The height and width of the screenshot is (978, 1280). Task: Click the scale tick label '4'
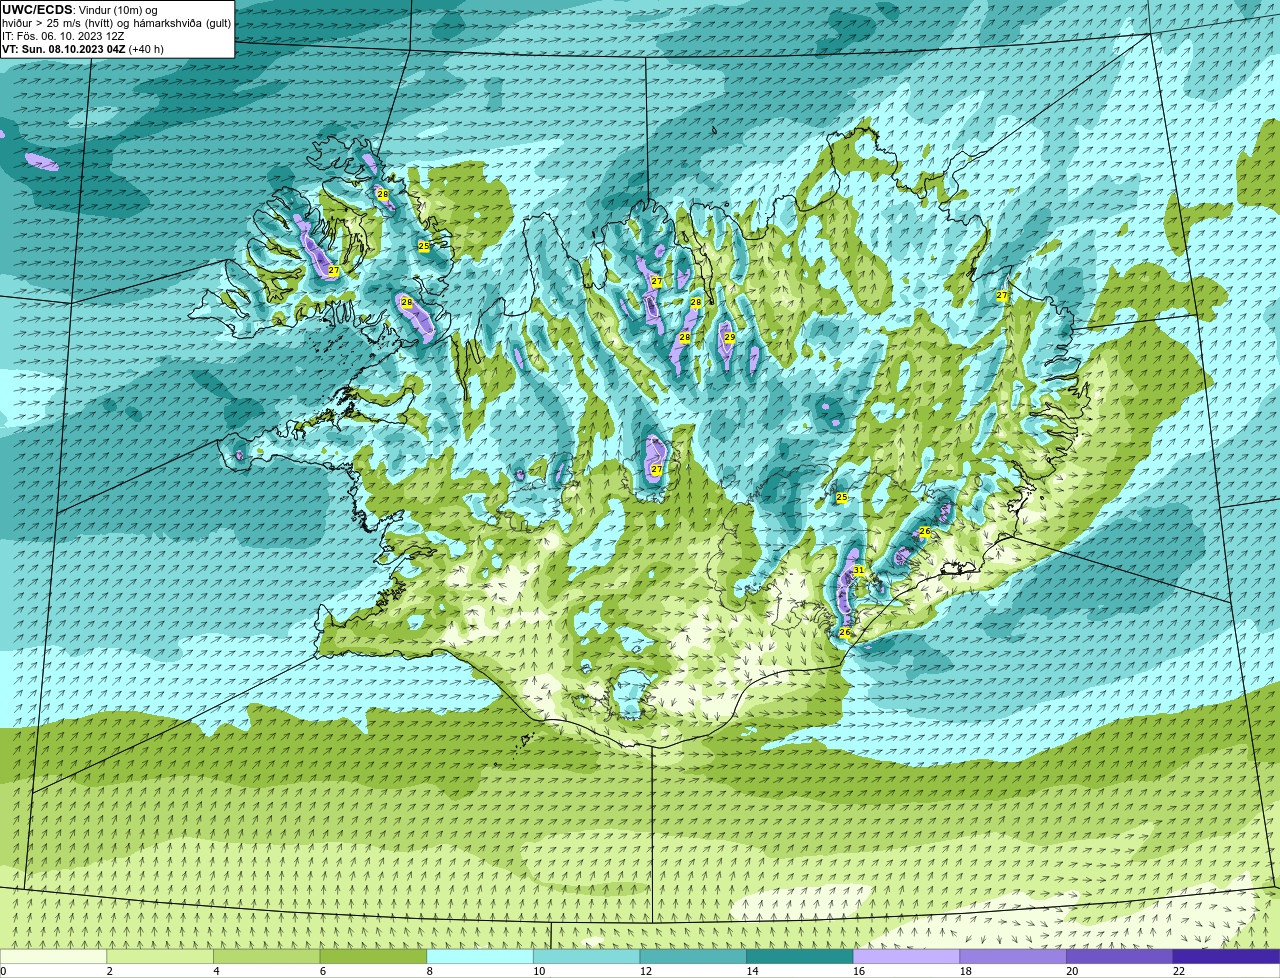click(x=216, y=971)
